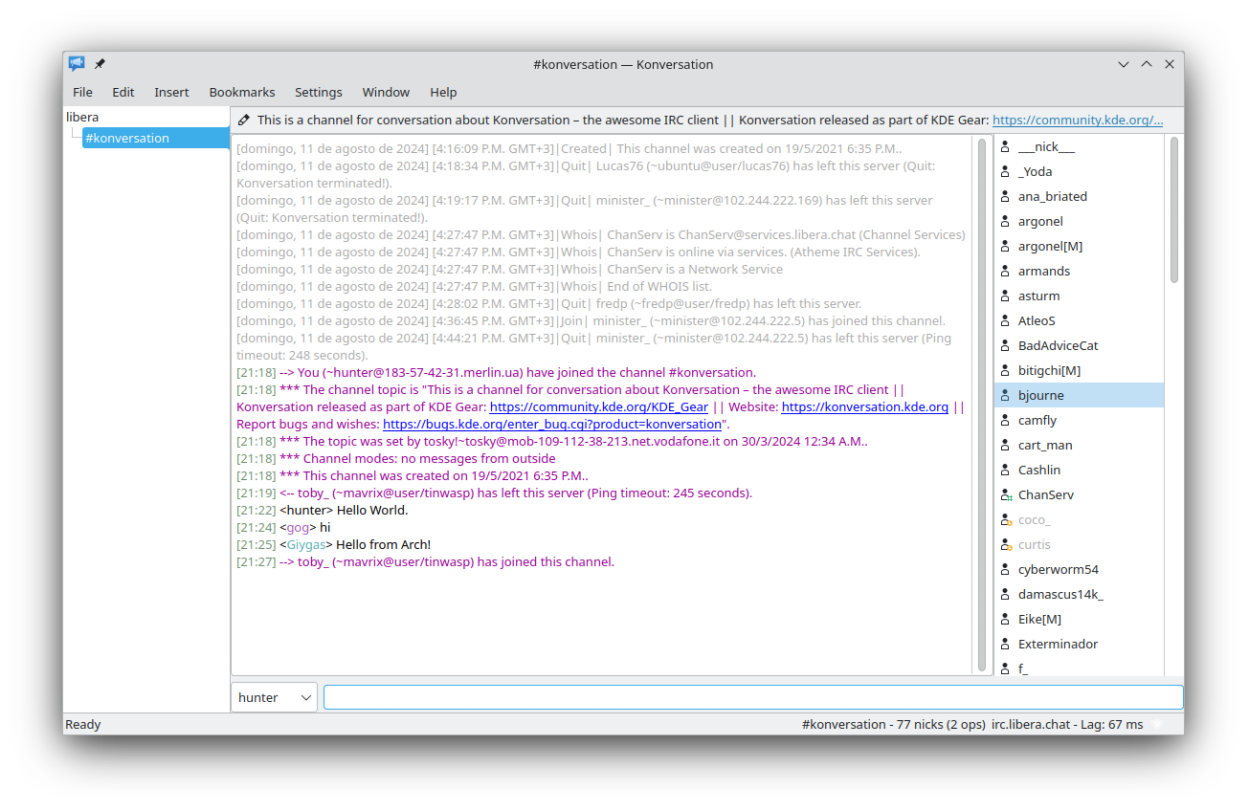Click the user icon beside ChanServ
The height and width of the screenshot is (810, 1248).
point(1006,495)
